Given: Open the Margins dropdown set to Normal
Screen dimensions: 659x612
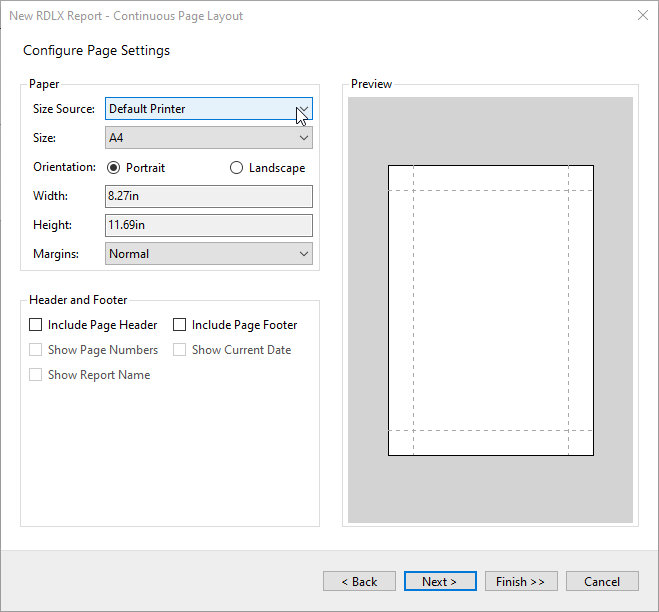Looking at the screenshot, I should click(x=208, y=254).
